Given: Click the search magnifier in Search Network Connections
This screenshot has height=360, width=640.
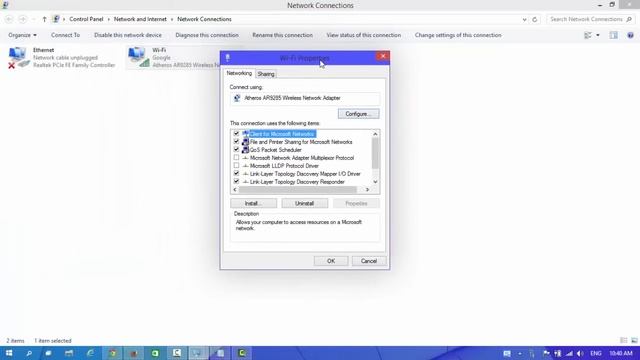Looking at the screenshot, I should (629, 19).
